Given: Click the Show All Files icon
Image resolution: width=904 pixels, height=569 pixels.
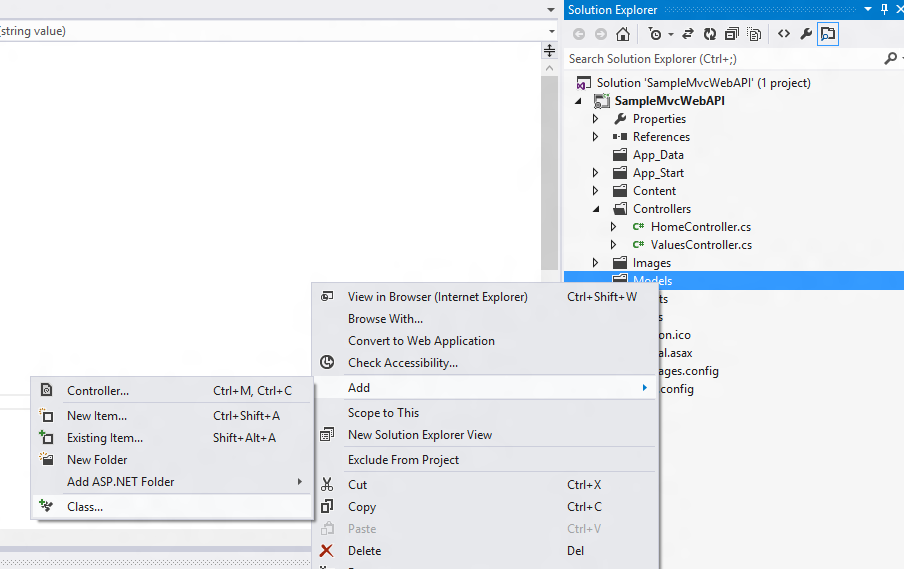Looking at the screenshot, I should 754,34.
